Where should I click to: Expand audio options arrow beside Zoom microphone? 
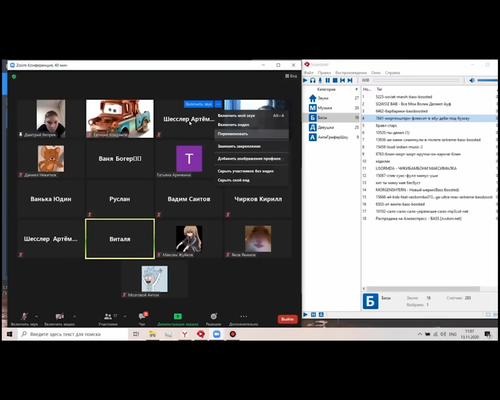(36, 316)
